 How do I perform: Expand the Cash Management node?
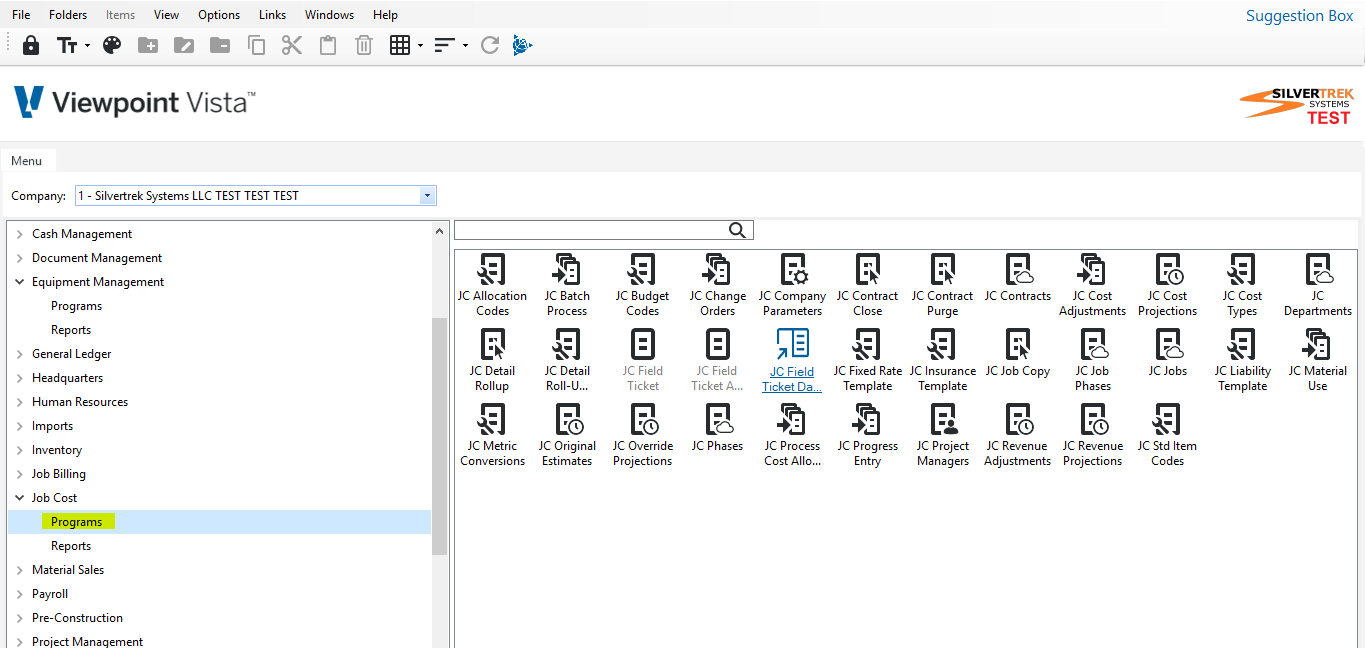tap(20, 234)
